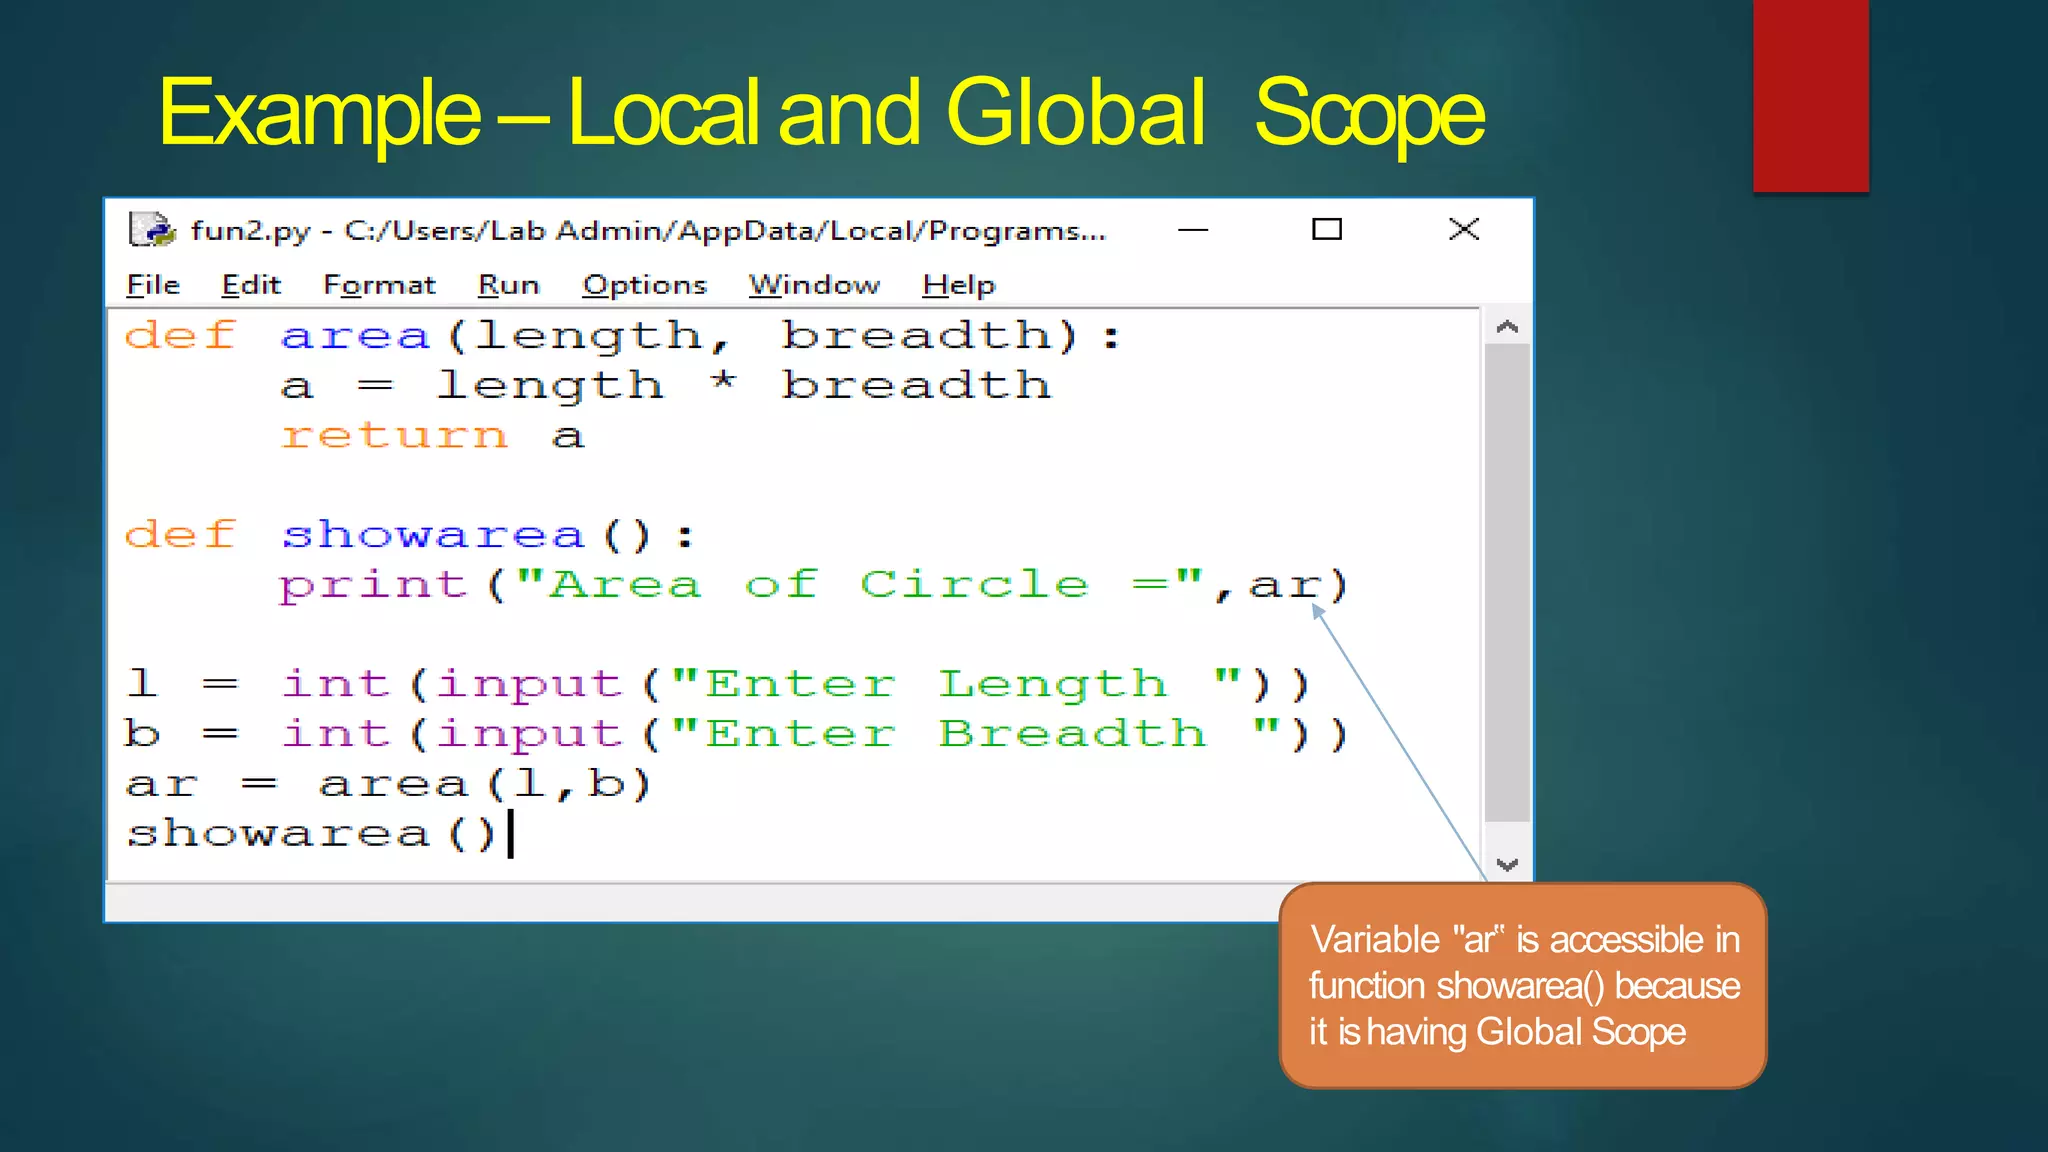Open the Options menu

[x=644, y=285]
